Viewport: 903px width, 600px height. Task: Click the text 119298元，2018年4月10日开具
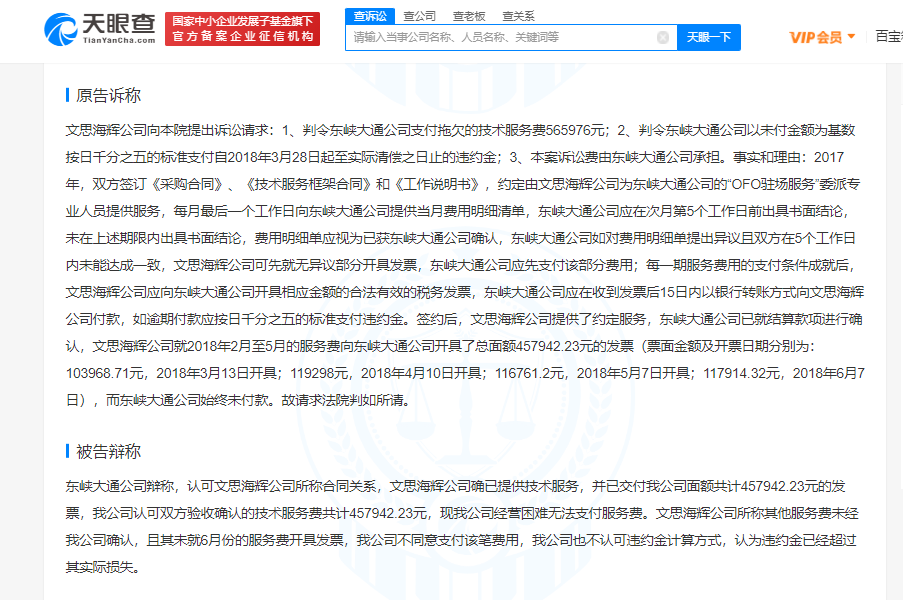tap(386, 373)
